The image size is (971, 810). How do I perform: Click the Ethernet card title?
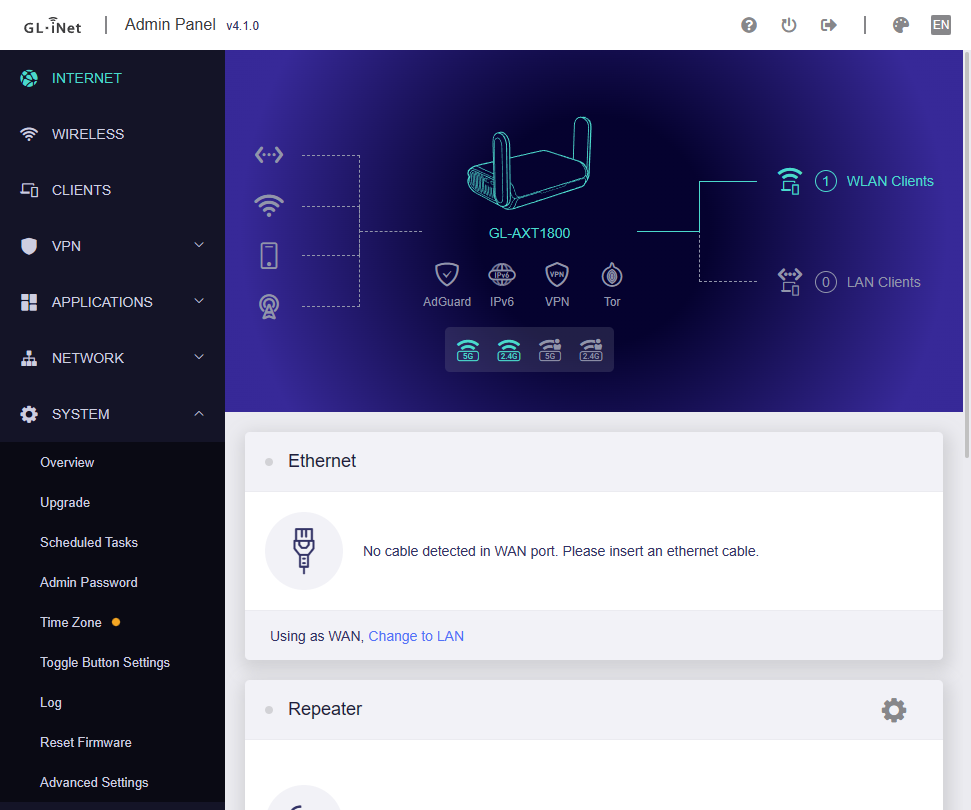[322, 461]
